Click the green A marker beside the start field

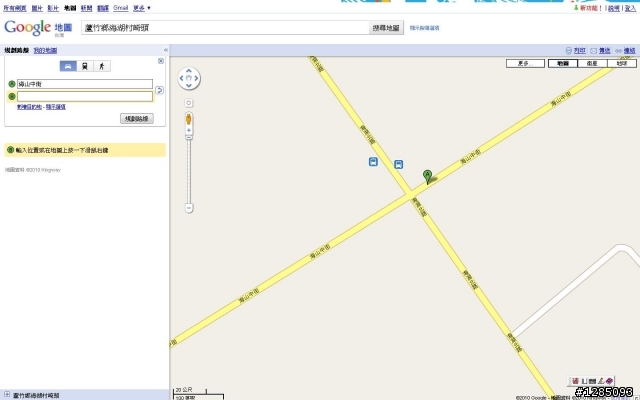coord(11,84)
